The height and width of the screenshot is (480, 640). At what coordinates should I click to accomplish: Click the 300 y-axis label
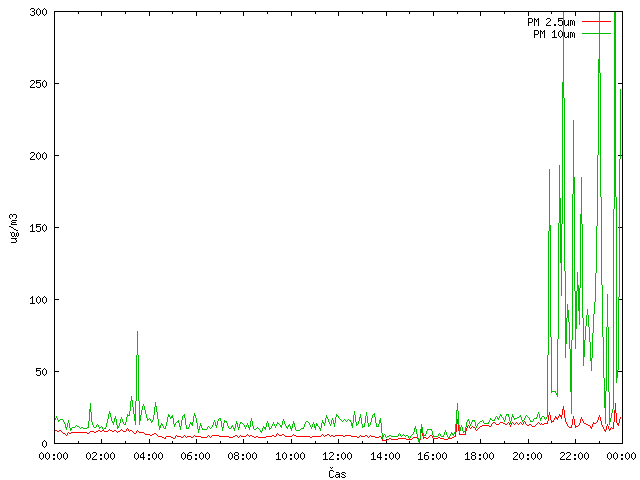[x=39, y=12]
